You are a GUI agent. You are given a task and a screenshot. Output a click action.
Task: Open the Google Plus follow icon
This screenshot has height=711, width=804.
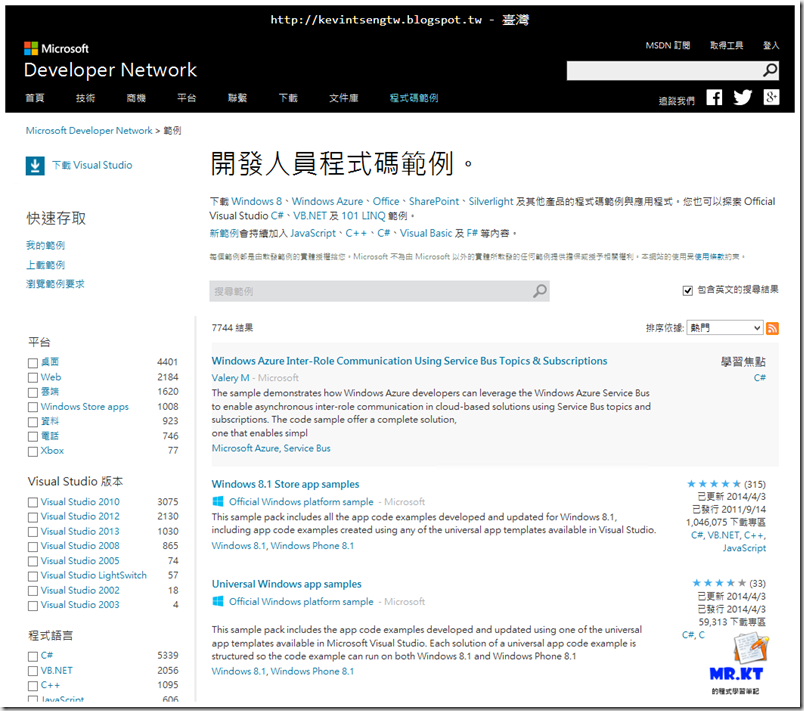771,97
